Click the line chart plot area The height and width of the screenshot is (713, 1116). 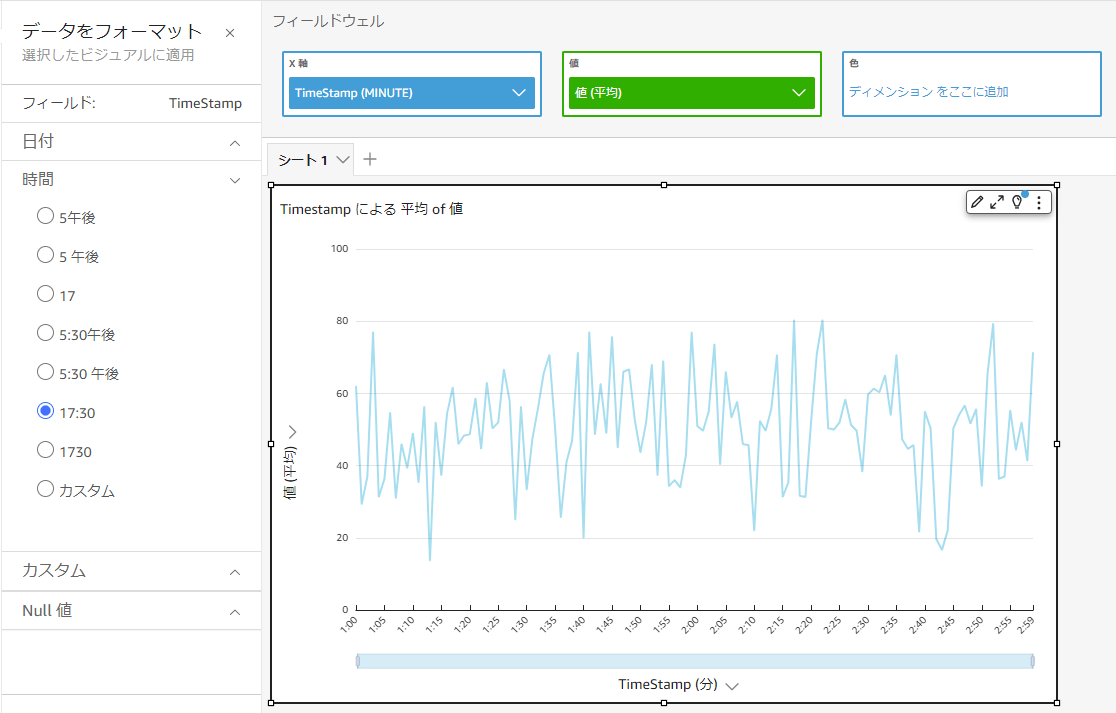pos(695,429)
